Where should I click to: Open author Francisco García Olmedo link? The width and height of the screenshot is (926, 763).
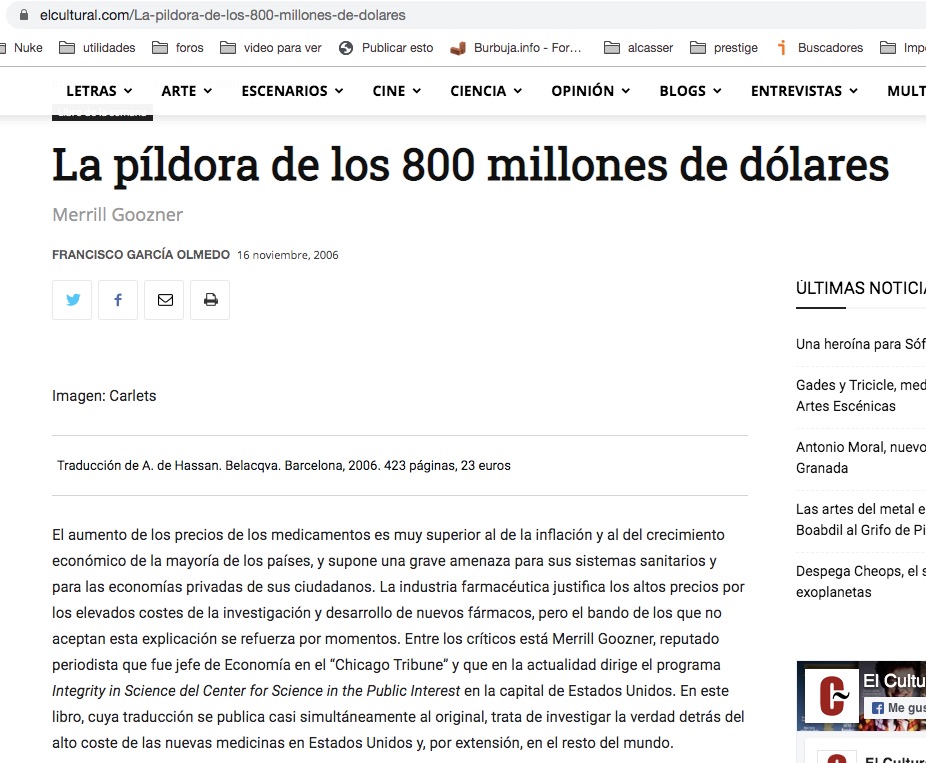(x=141, y=255)
